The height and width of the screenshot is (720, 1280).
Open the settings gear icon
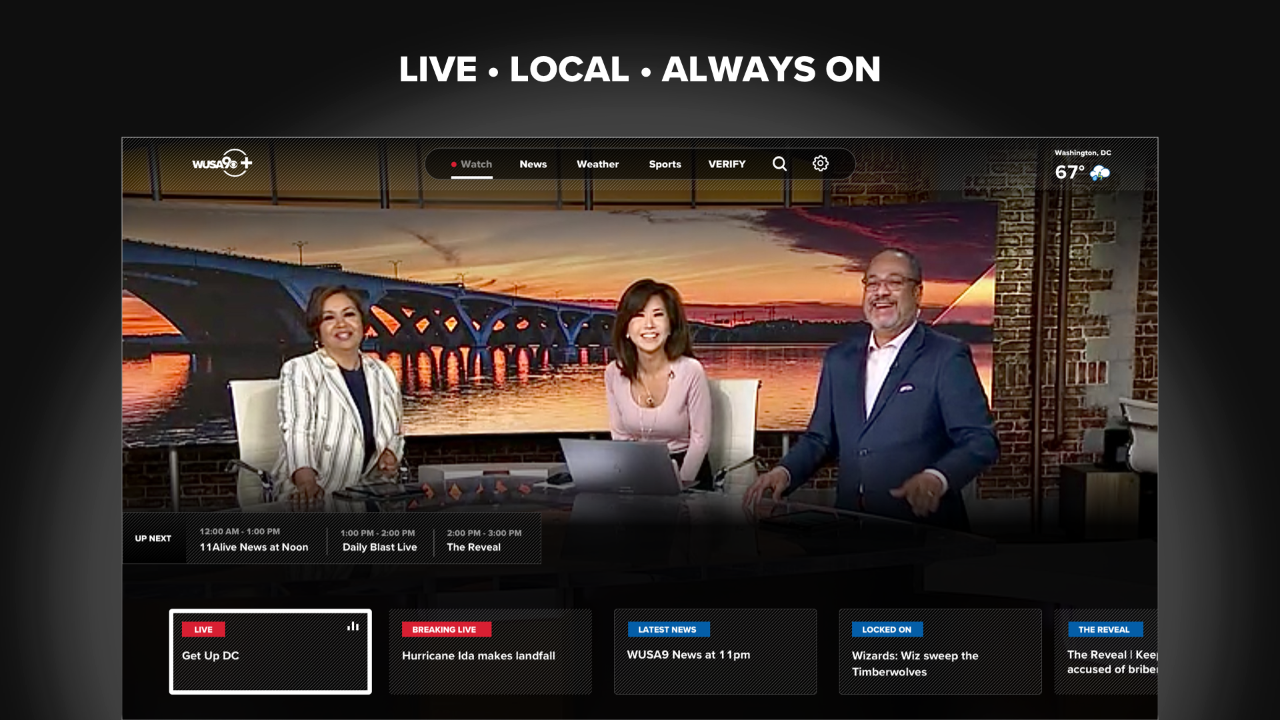(821, 163)
